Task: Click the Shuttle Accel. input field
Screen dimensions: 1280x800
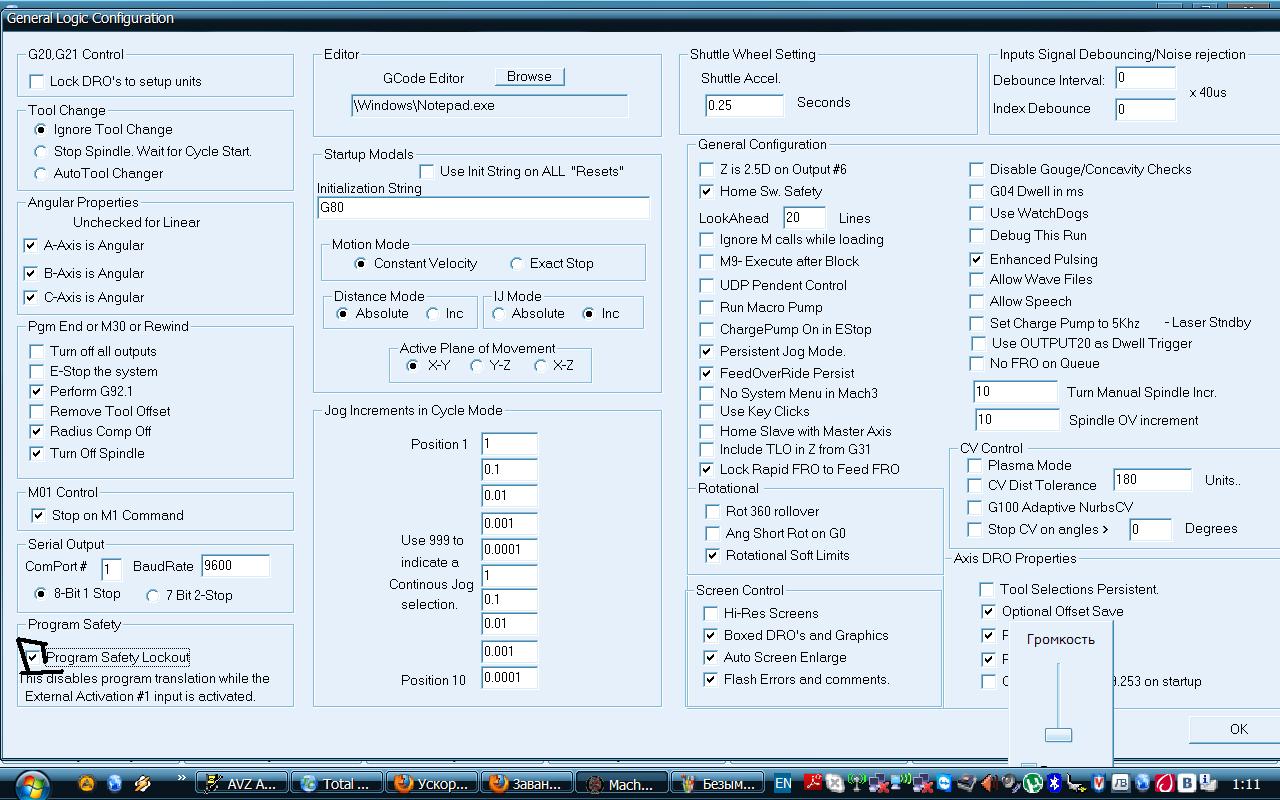Action: tap(744, 105)
